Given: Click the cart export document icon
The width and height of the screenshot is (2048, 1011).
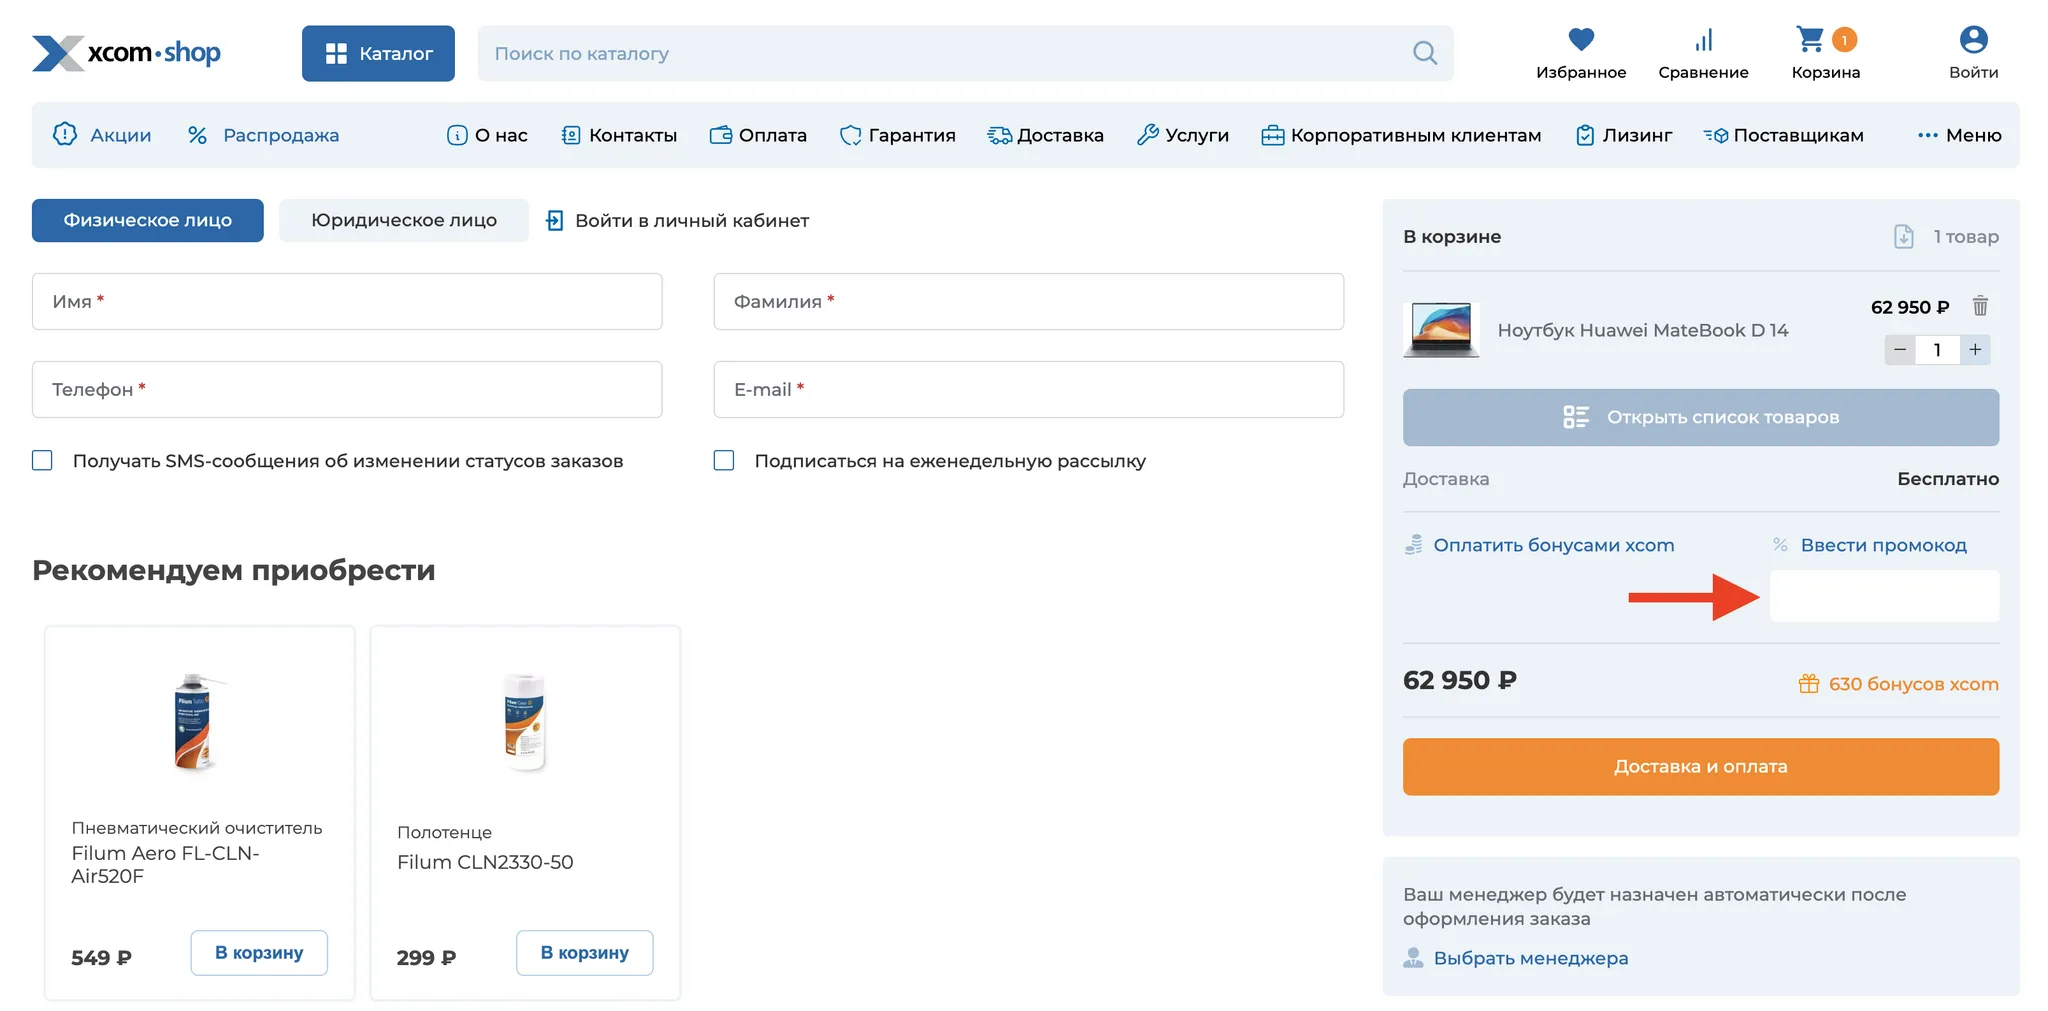Looking at the screenshot, I should point(1904,237).
